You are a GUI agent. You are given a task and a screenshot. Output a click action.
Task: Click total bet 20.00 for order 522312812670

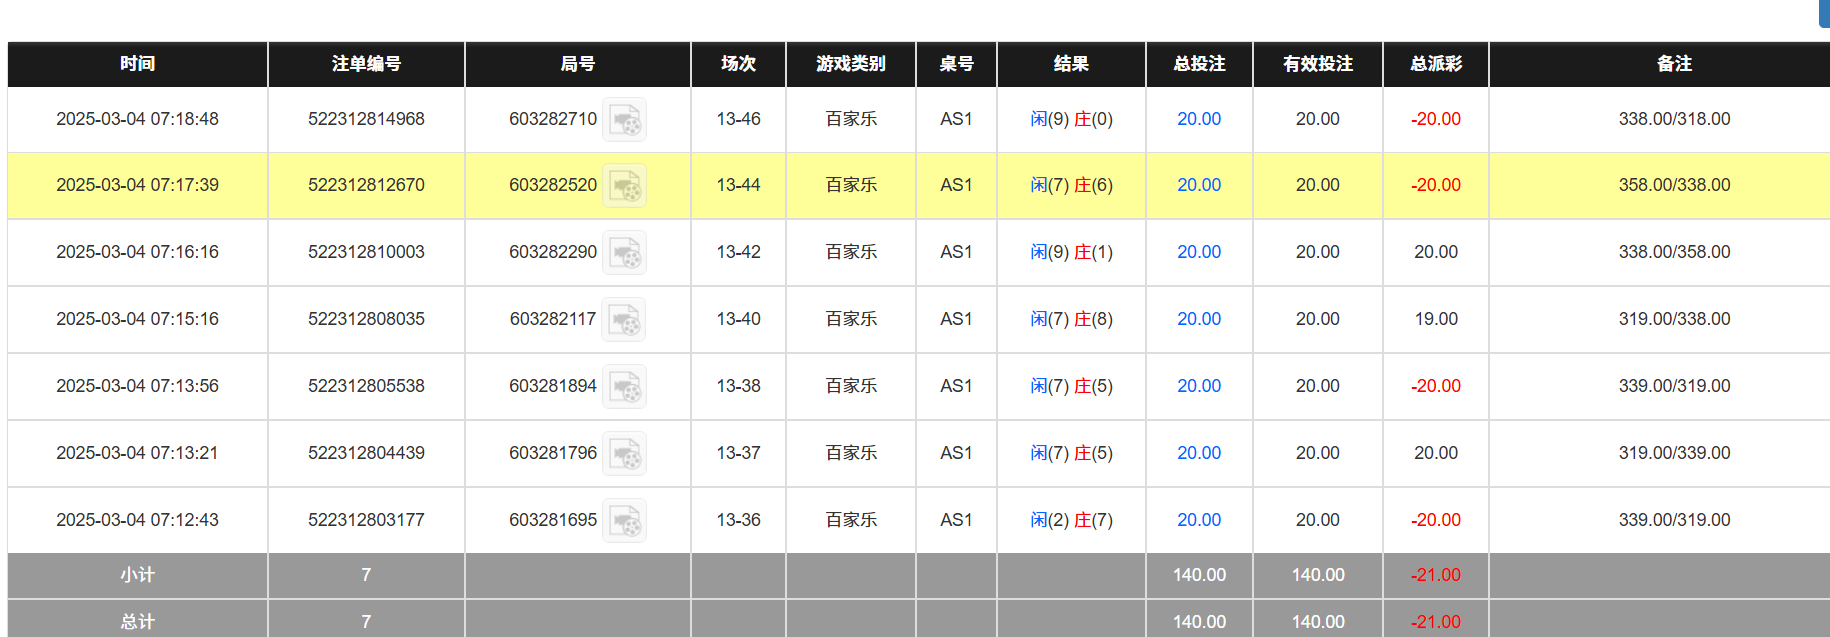tap(1198, 185)
